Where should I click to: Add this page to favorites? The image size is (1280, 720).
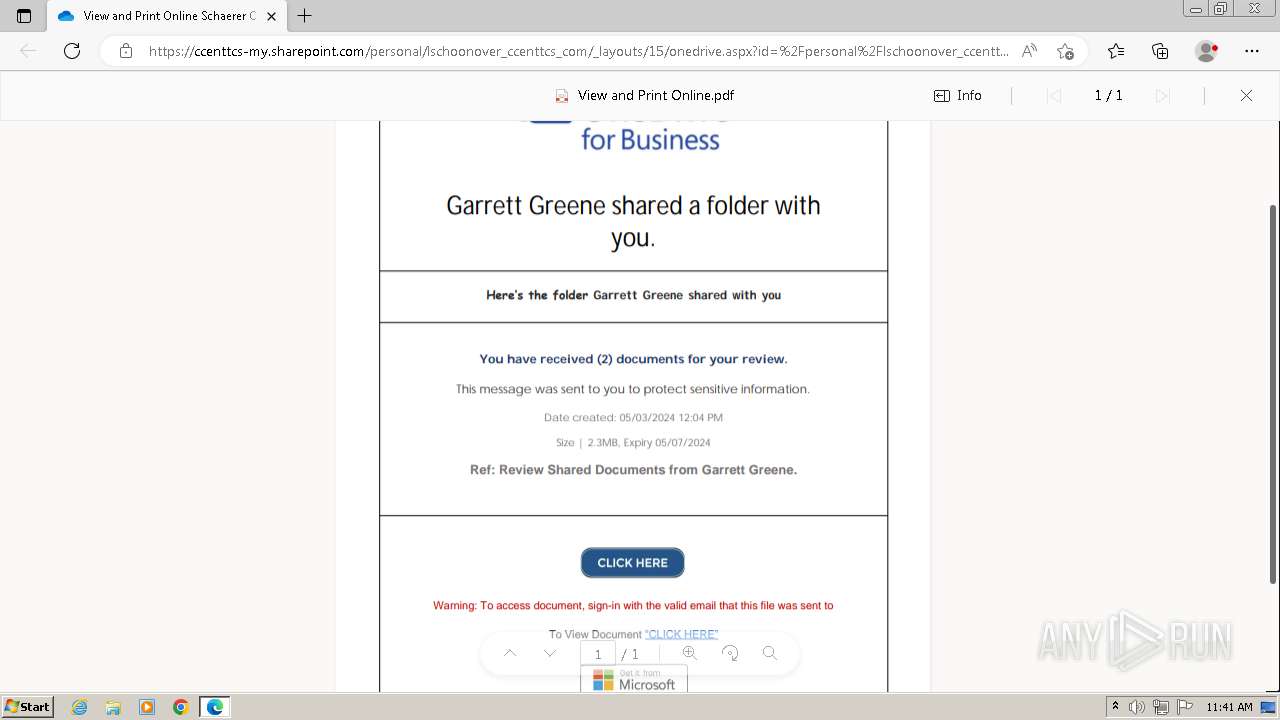coord(1065,51)
